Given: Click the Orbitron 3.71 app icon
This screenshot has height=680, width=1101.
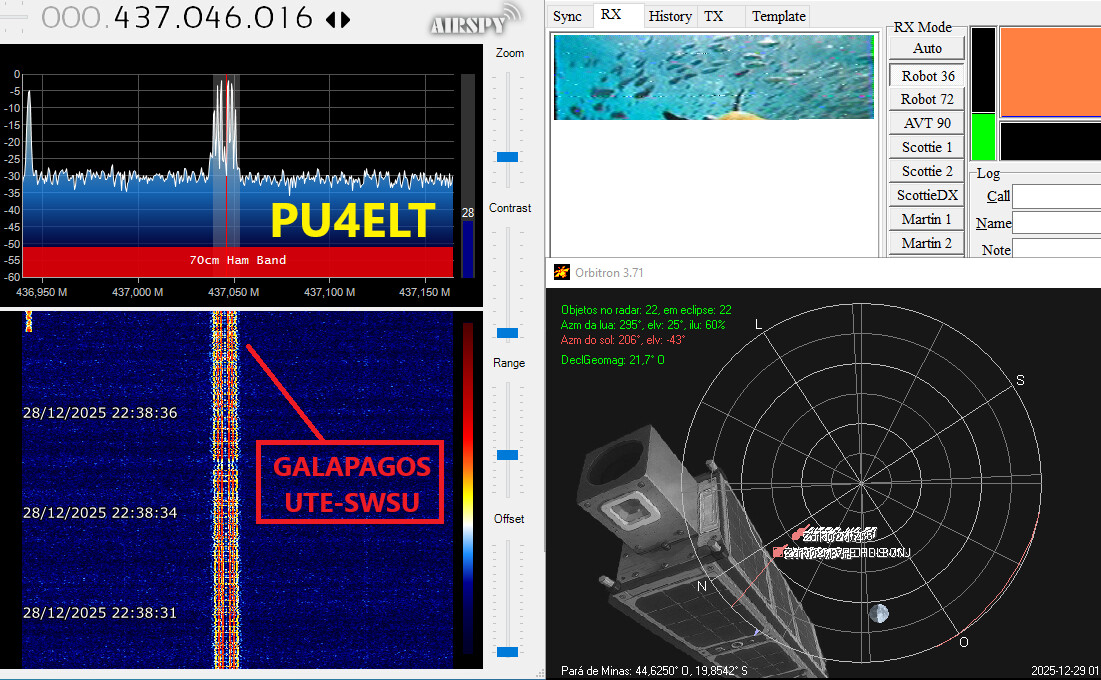Looking at the screenshot, I should [562, 272].
